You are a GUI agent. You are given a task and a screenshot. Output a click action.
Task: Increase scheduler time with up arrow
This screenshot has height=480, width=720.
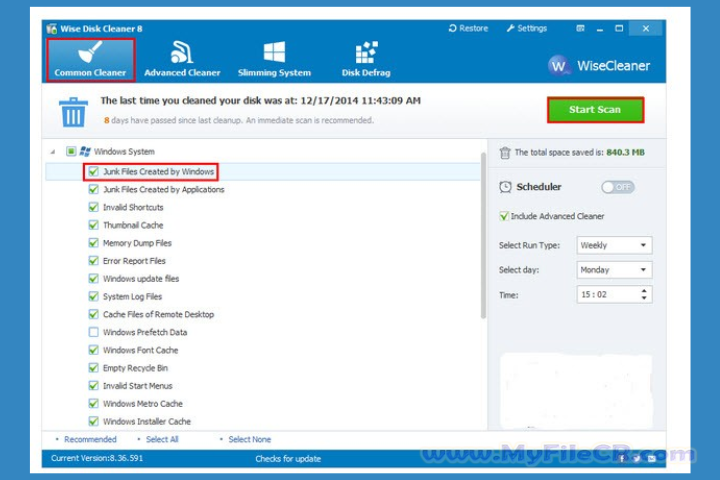point(644,291)
